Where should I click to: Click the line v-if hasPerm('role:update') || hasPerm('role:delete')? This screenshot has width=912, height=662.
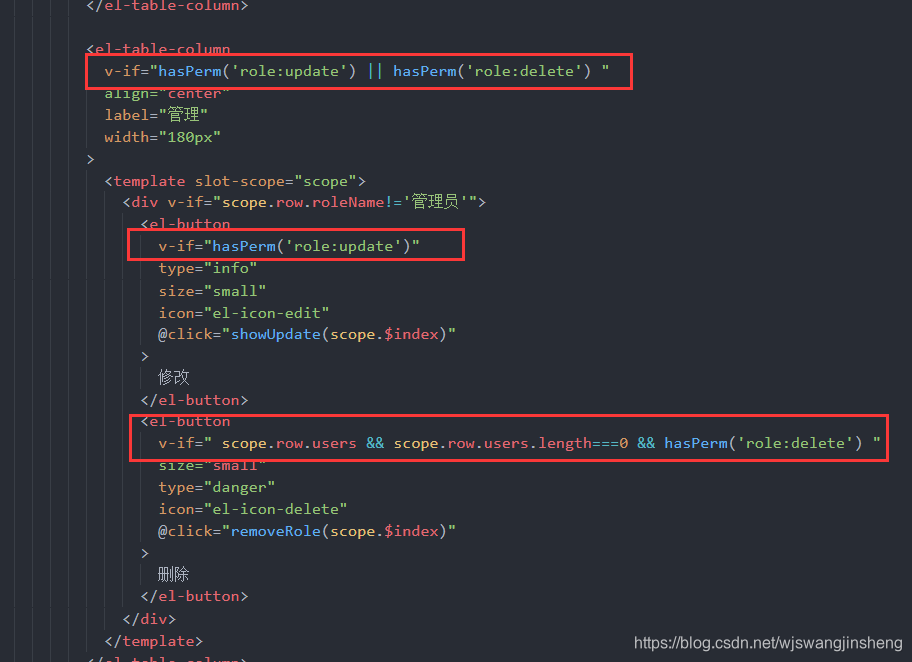pos(357,71)
